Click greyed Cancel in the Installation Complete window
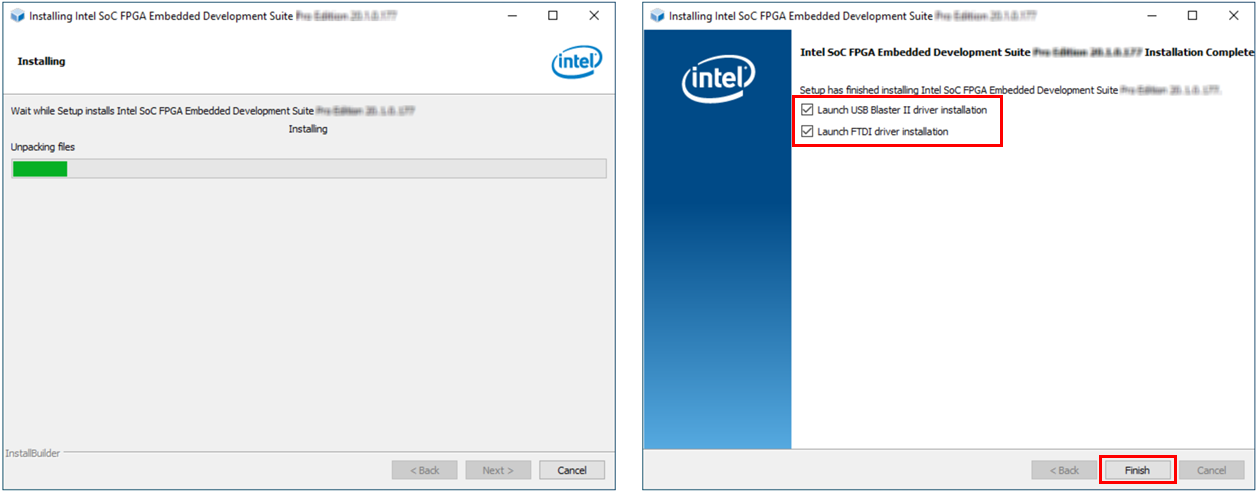 [x=1211, y=470]
